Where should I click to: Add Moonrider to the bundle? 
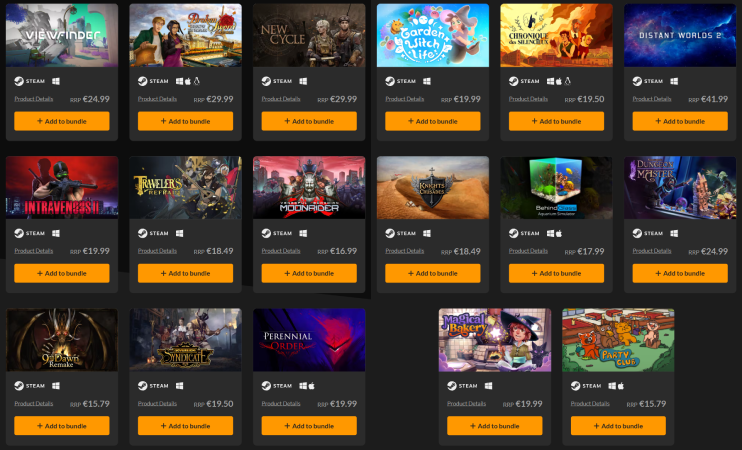[309, 274]
